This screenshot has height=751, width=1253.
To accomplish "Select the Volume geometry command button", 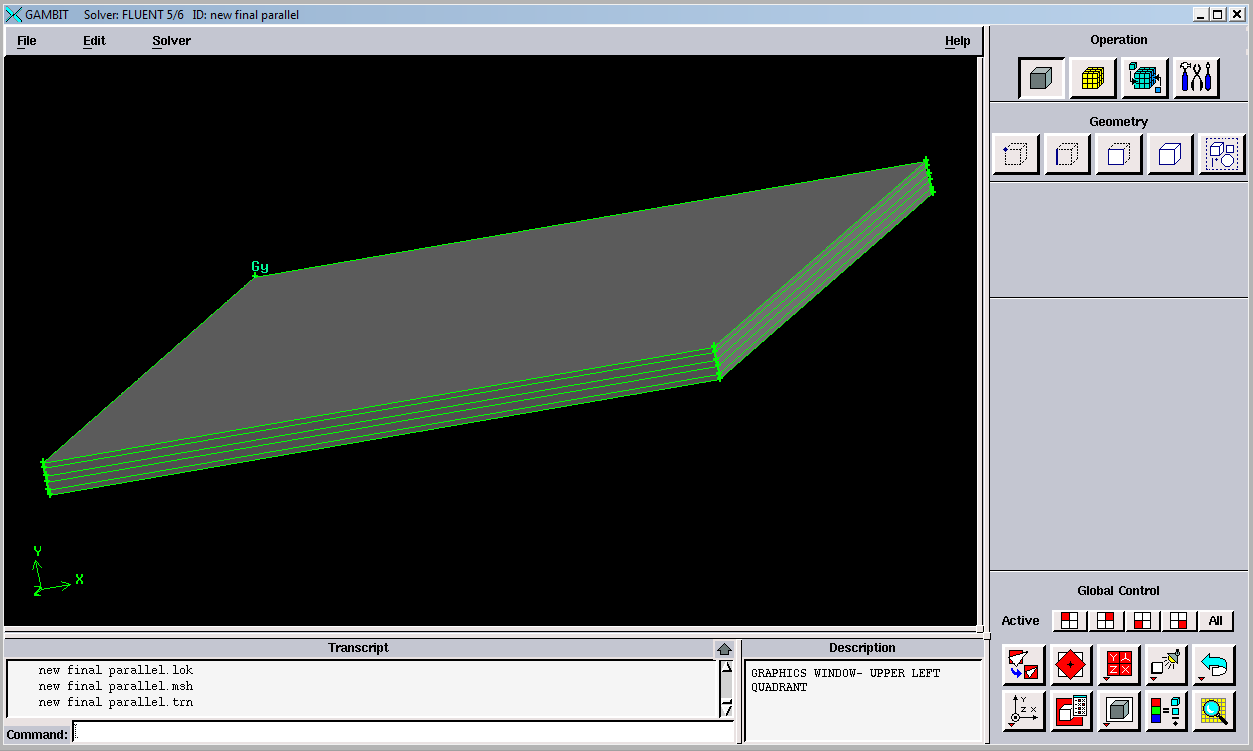I will point(1170,154).
